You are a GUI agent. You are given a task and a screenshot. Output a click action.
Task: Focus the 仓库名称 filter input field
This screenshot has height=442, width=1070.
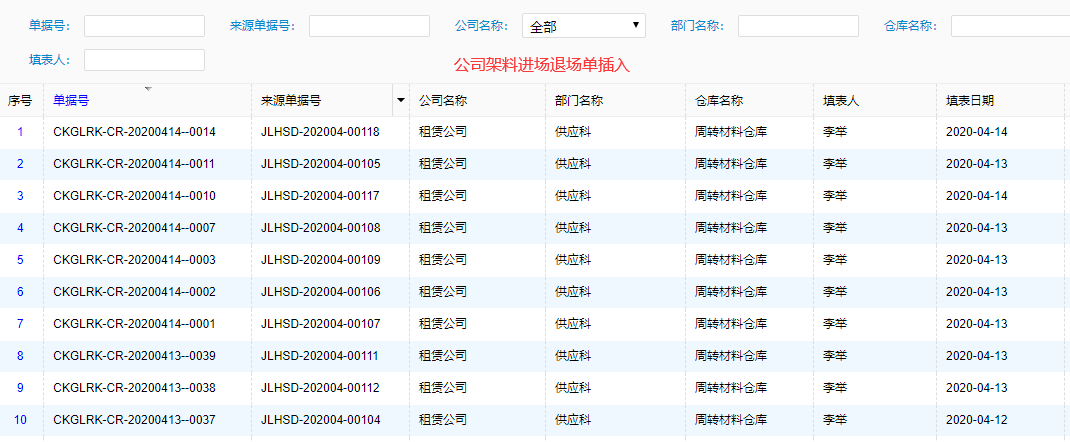click(x=1010, y=26)
